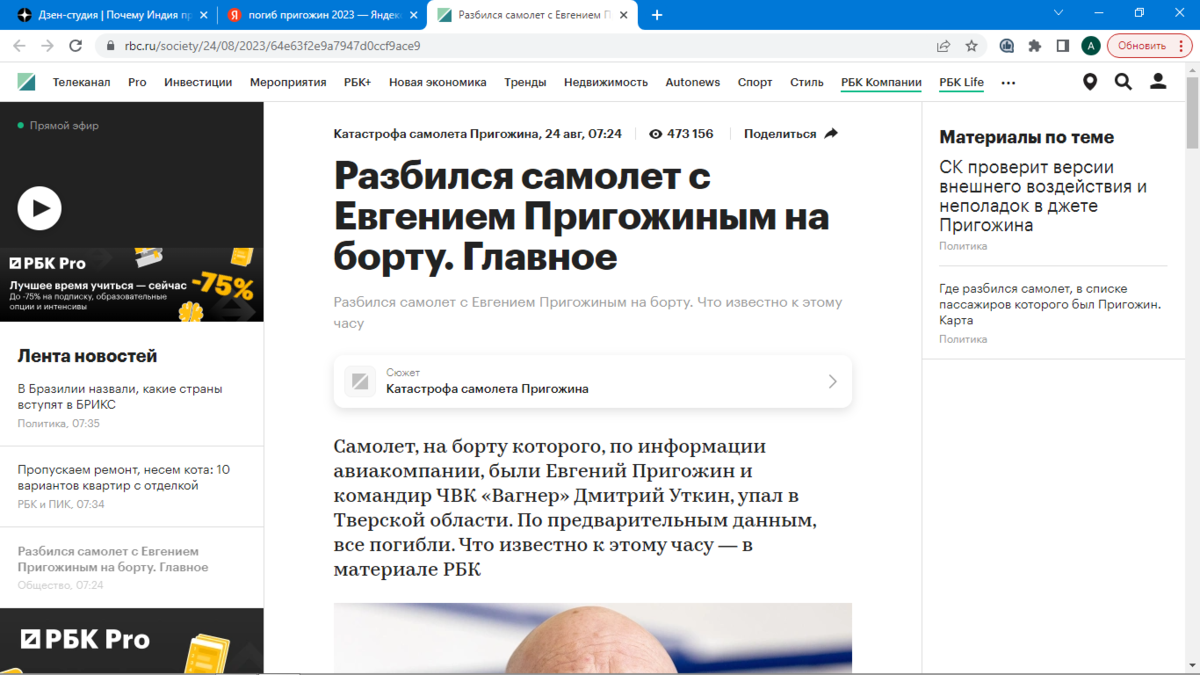The width and height of the screenshot is (1200, 675).
Task: Open a new browser tab
Action: coord(657,15)
